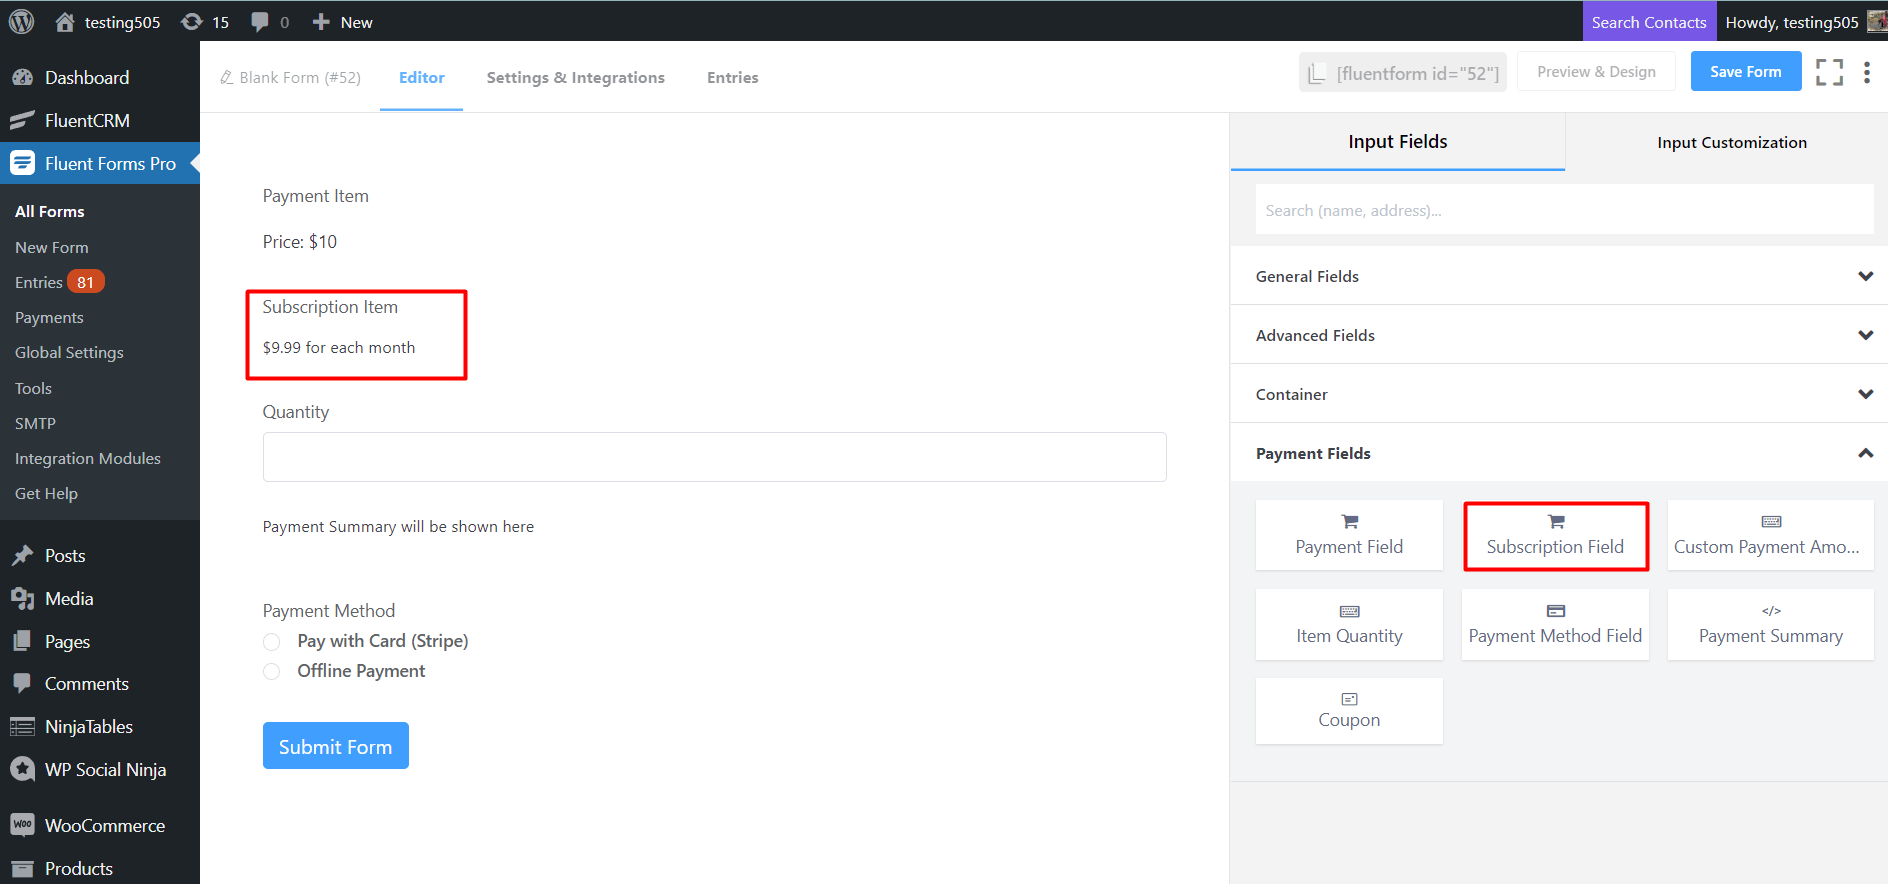Switch to Settings & Integrations tab
Image resolution: width=1888 pixels, height=884 pixels.
tap(575, 78)
